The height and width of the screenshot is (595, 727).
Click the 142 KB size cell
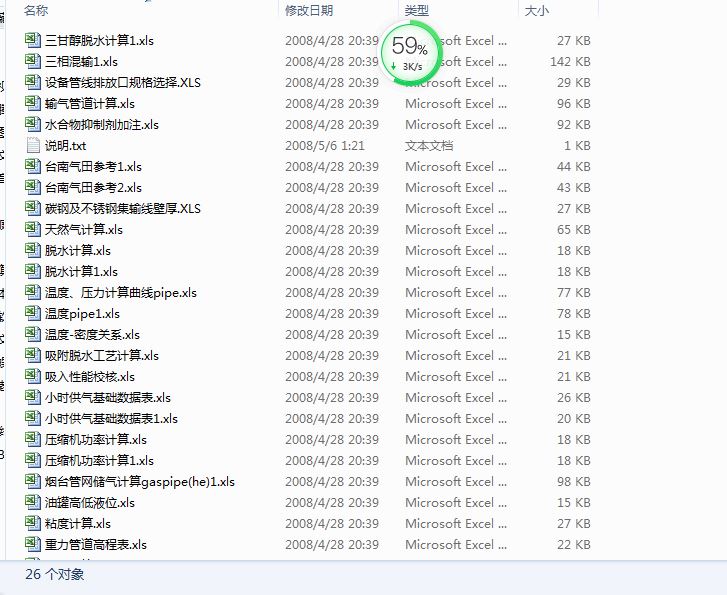(x=570, y=61)
